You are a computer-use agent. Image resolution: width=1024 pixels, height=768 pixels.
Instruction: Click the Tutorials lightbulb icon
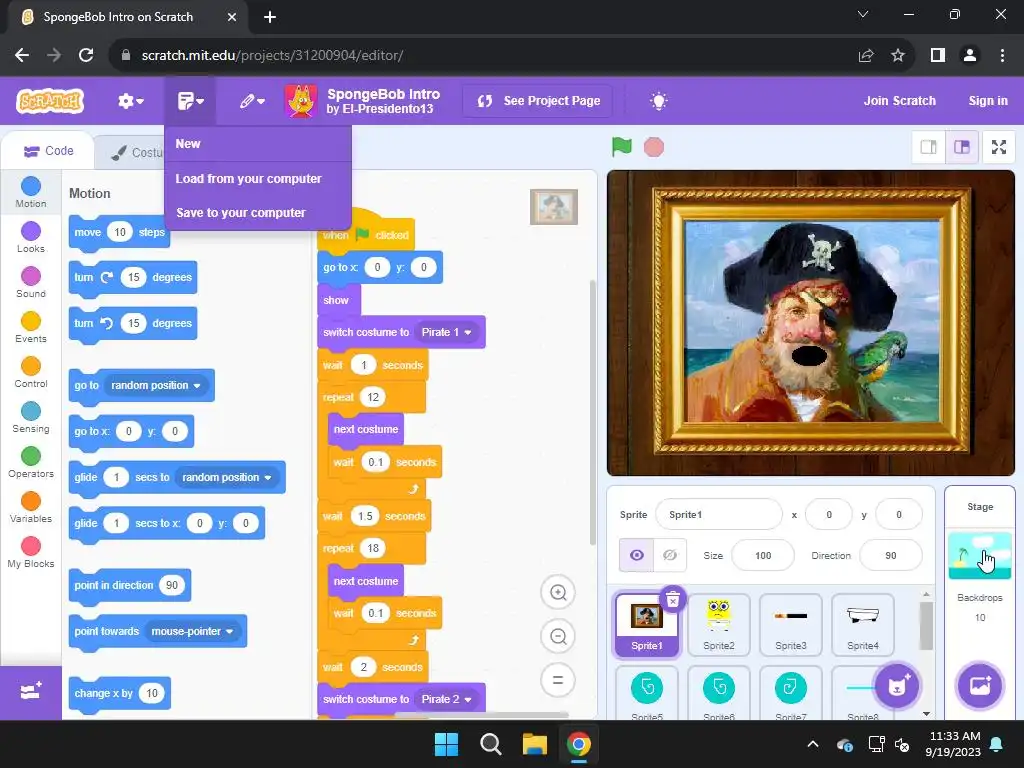click(658, 101)
